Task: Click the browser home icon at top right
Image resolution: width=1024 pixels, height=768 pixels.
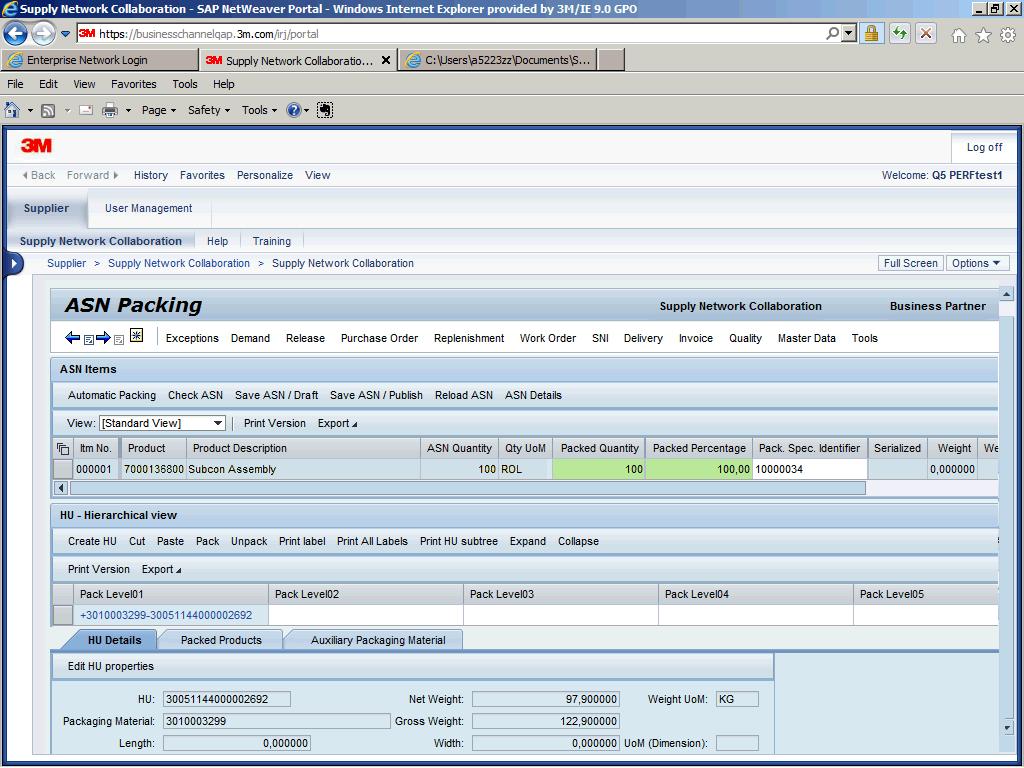Action: [959, 35]
